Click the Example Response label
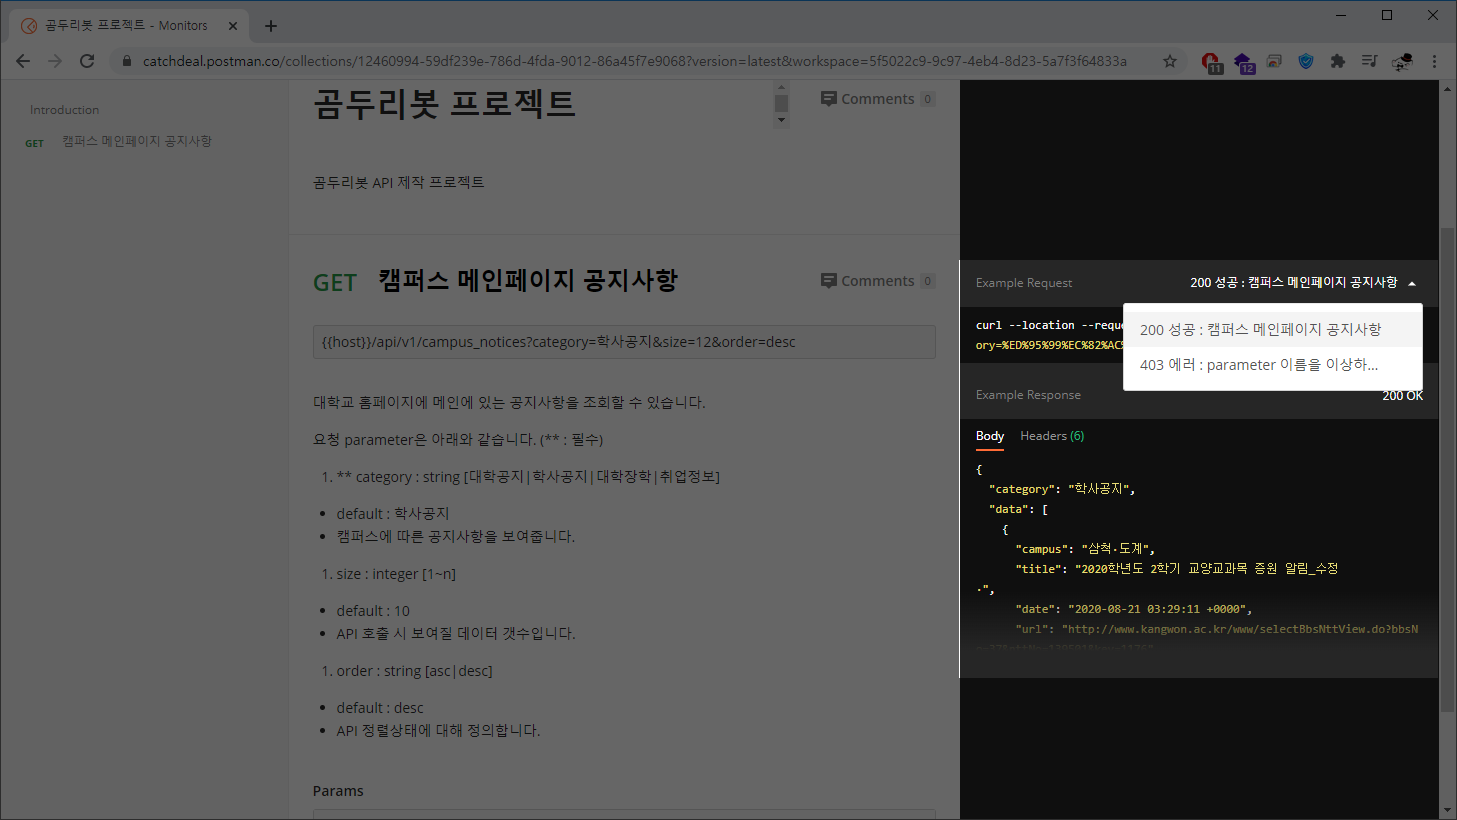Screen dimensions: 1457x820 [x=1028, y=395]
